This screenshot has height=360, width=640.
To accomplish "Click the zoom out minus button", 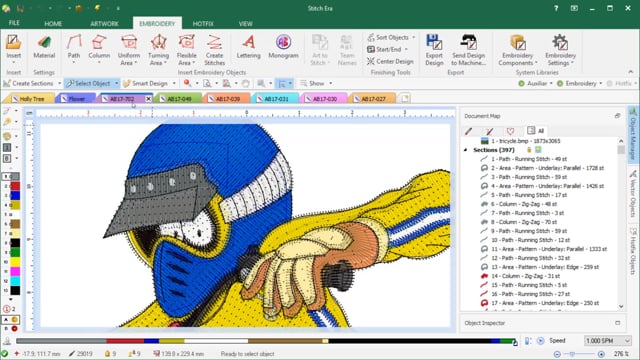I will coord(557,354).
